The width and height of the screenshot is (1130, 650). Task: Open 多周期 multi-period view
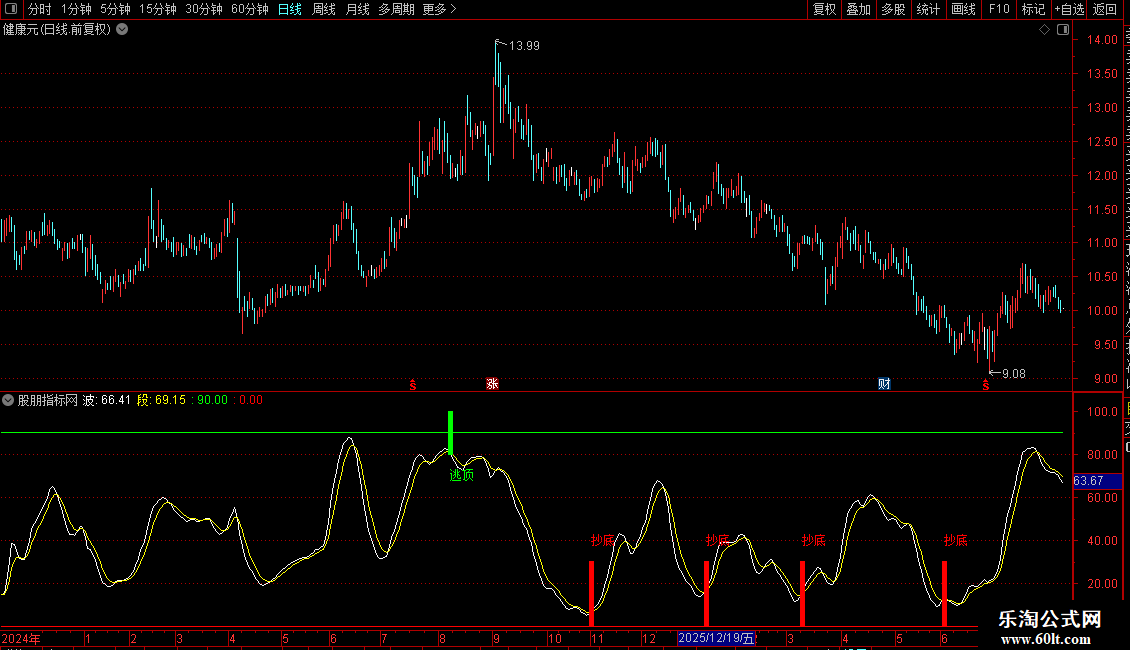coord(396,9)
